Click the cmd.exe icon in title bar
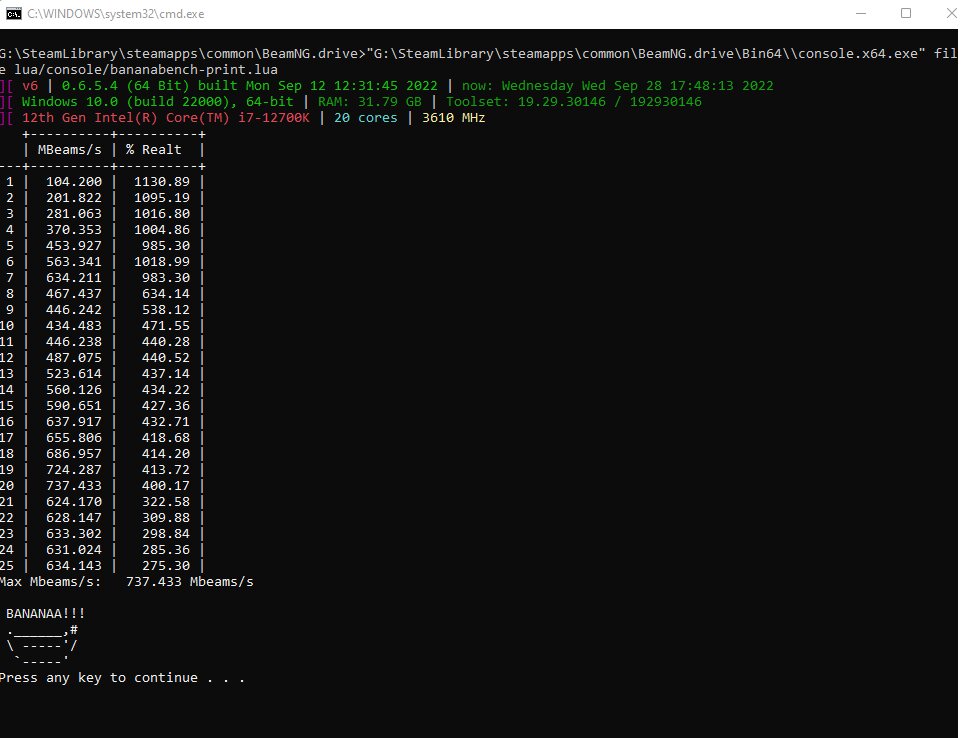Screen dimensions: 961x738 tap(13, 13)
